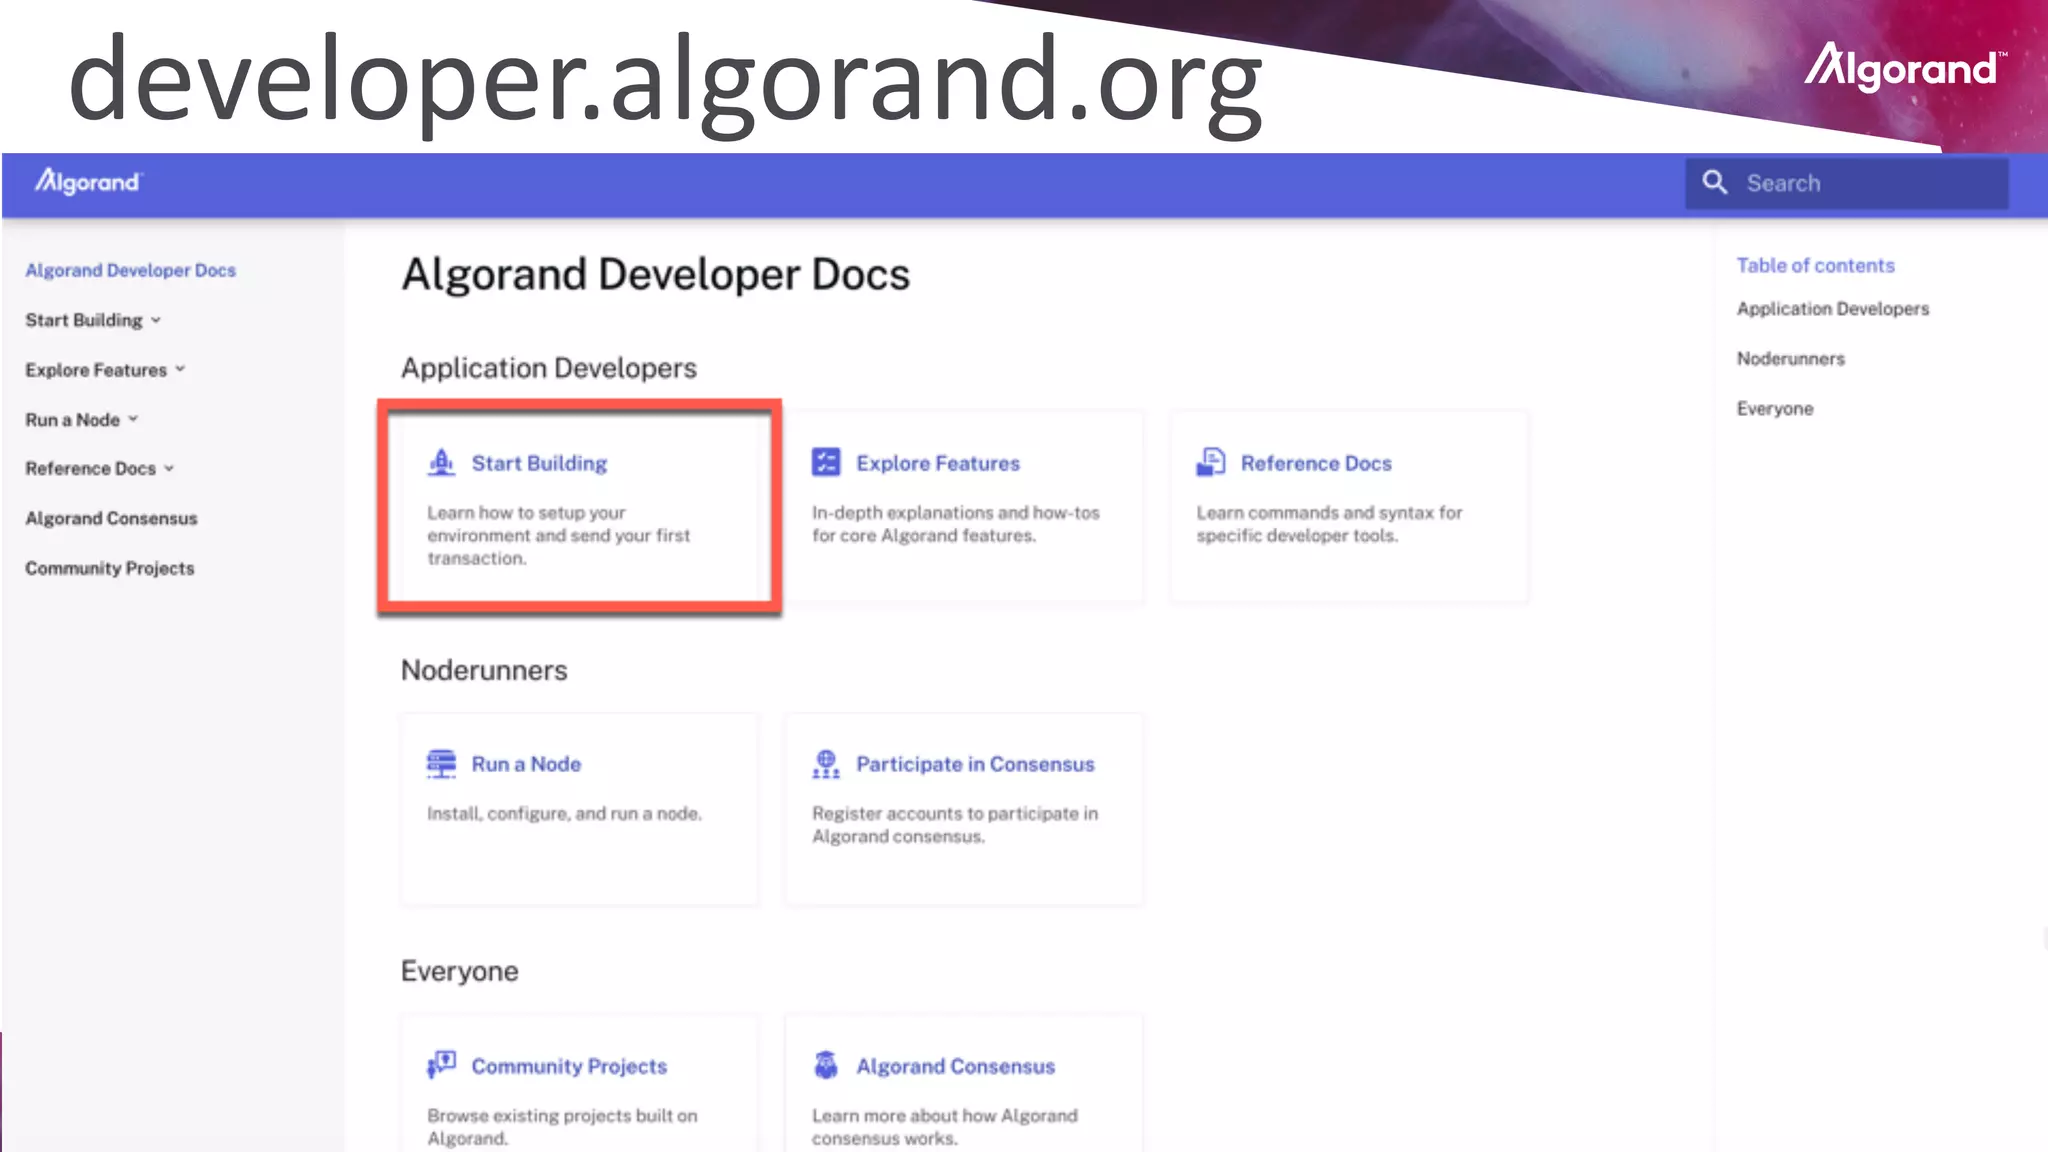The height and width of the screenshot is (1152, 2048).
Task: Click 'In-depth explanations and how-tos' description
Action: [x=956, y=524]
